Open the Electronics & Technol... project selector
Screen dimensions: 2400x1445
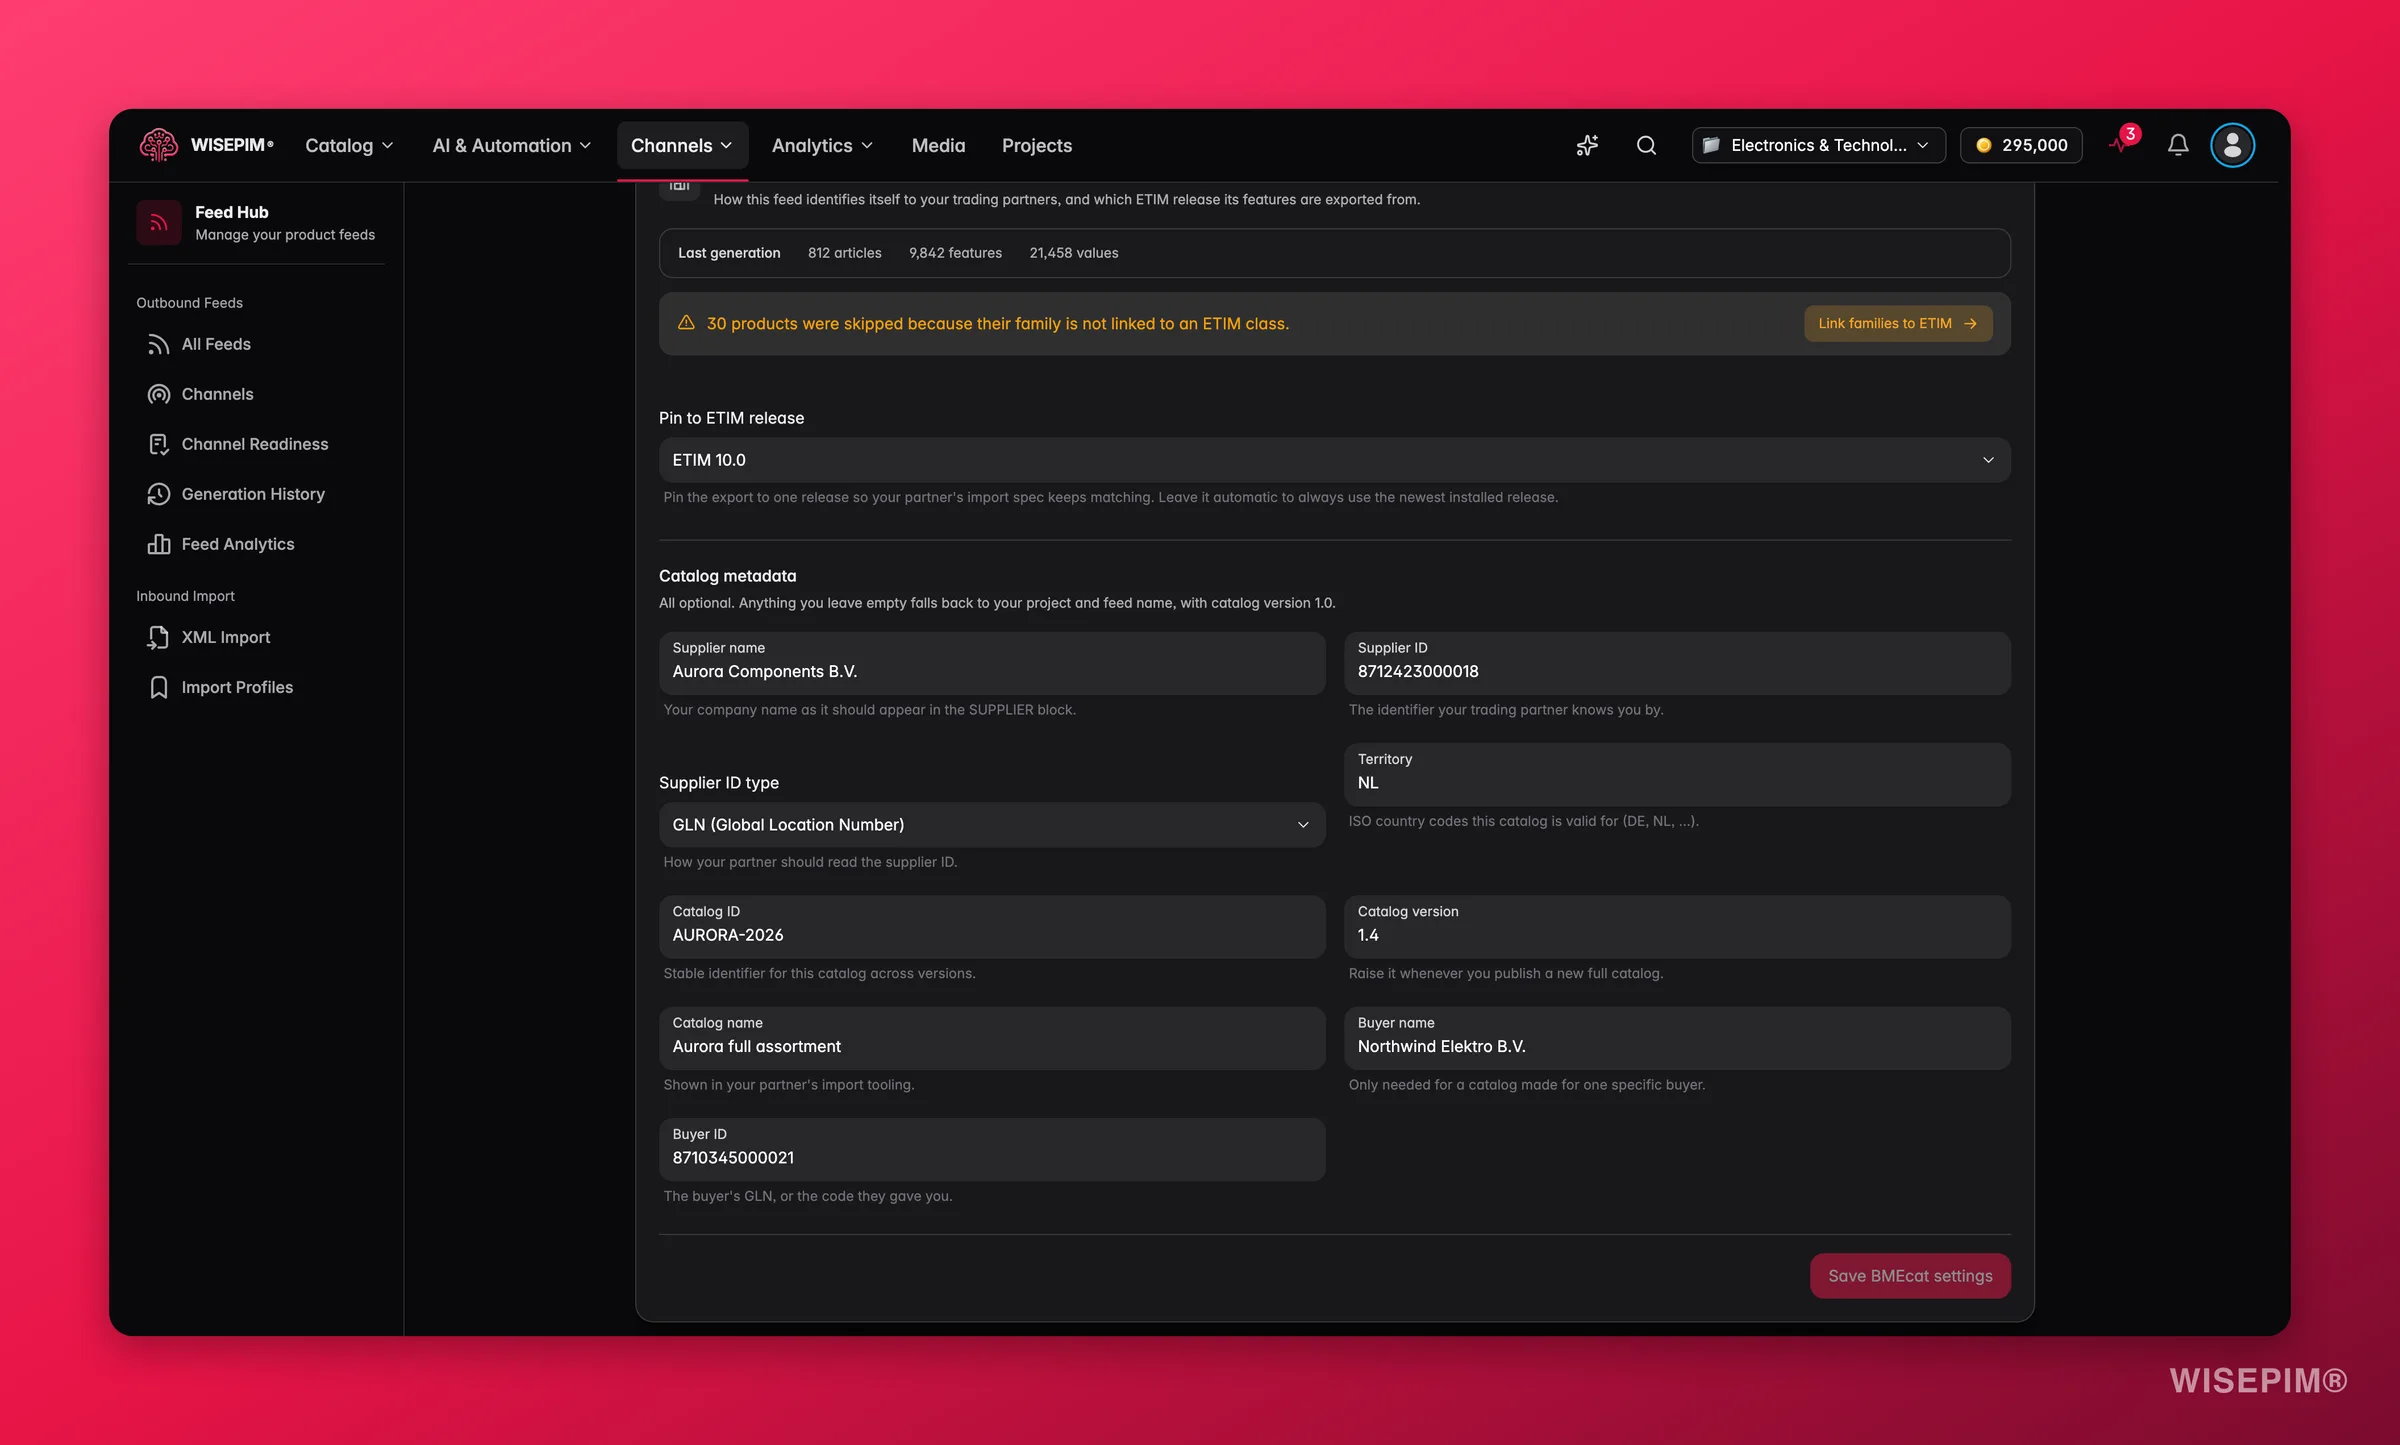click(x=1817, y=145)
